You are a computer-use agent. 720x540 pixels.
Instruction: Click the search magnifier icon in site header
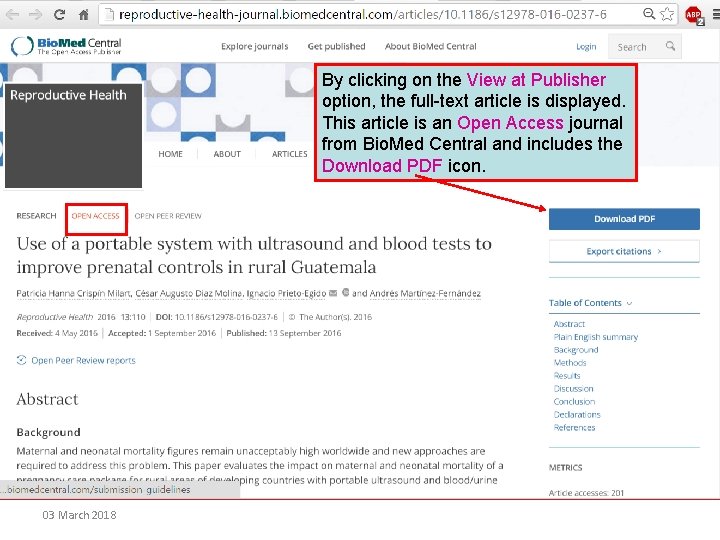click(670, 46)
